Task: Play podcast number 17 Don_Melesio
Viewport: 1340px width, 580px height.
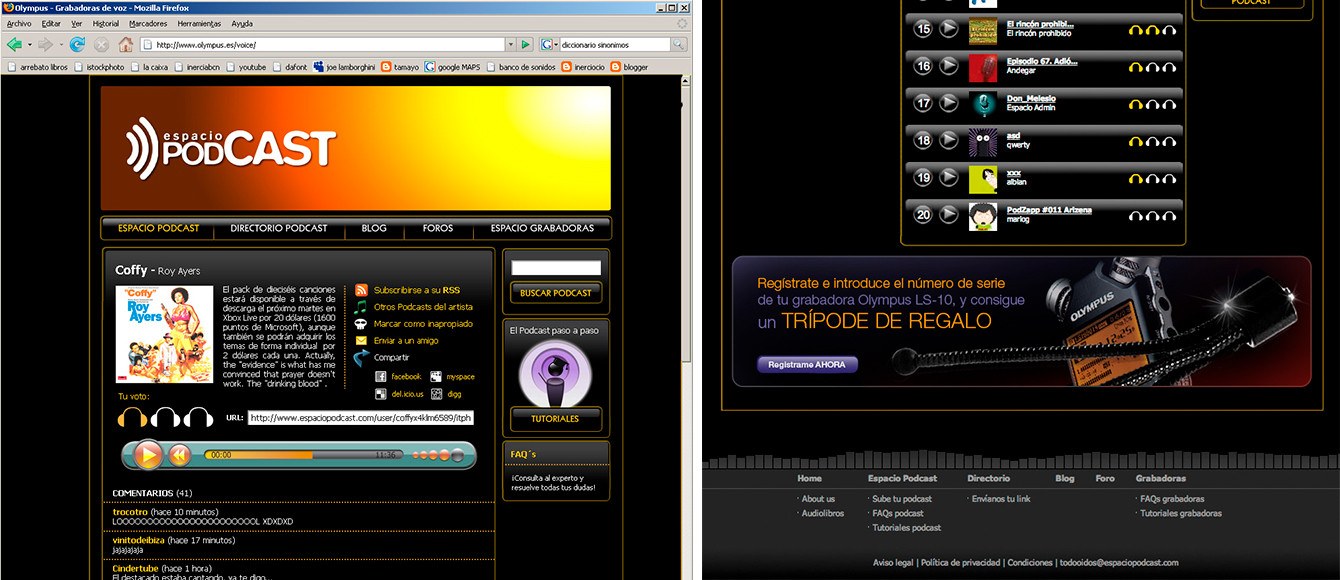Action: [949, 104]
